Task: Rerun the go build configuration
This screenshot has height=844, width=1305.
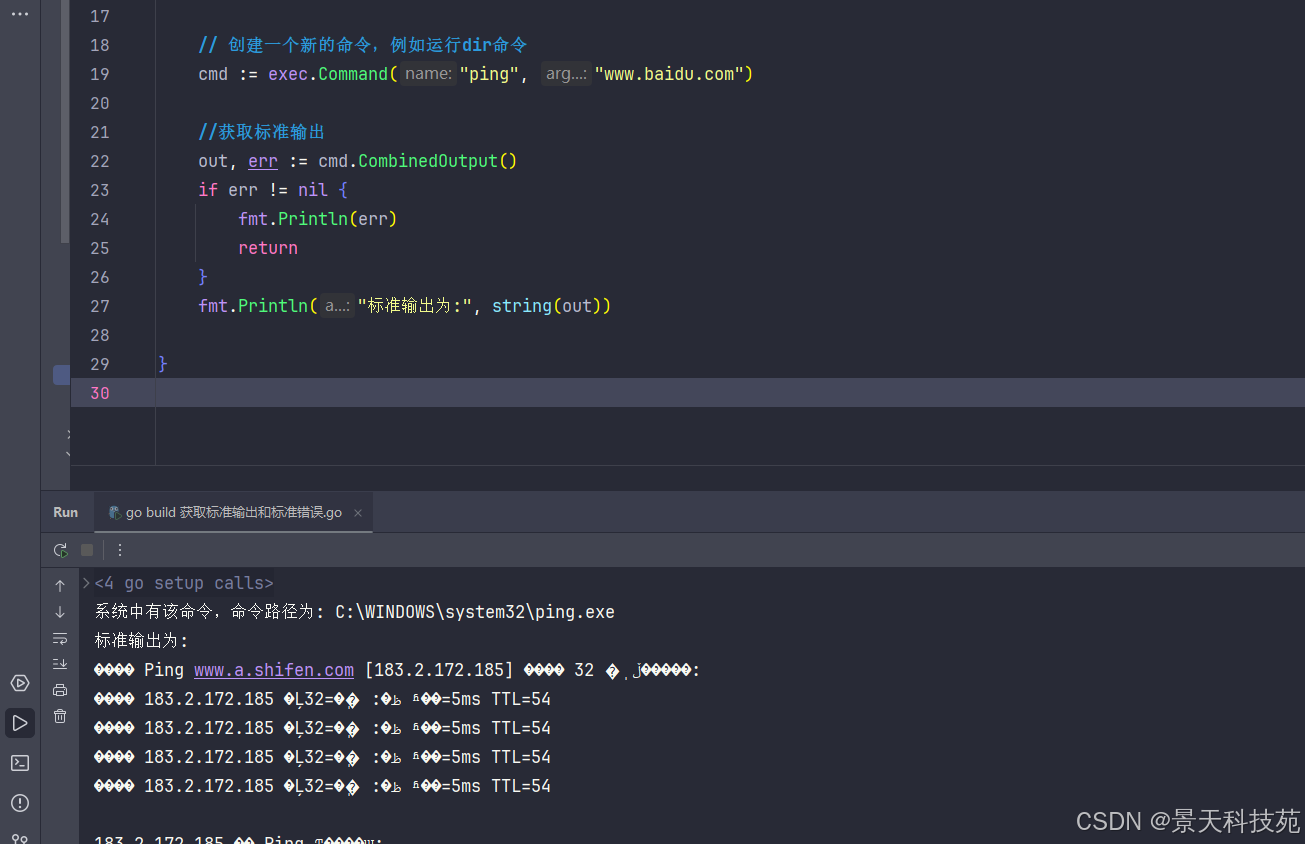Action: coord(61,550)
